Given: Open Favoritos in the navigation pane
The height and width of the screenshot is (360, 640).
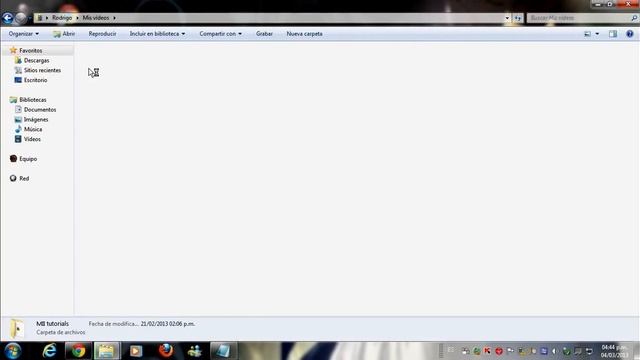Looking at the screenshot, I should click(x=31, y=51).
